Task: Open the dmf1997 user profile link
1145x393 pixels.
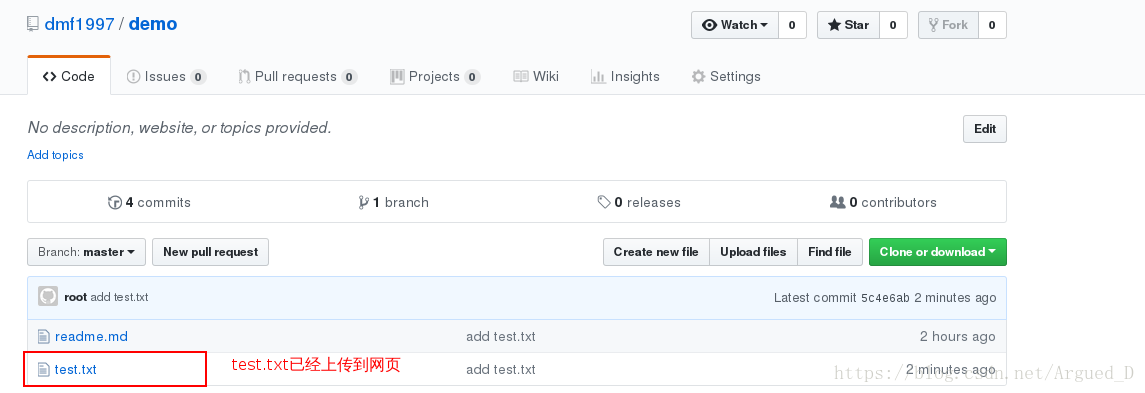Action: coord(79,24)
